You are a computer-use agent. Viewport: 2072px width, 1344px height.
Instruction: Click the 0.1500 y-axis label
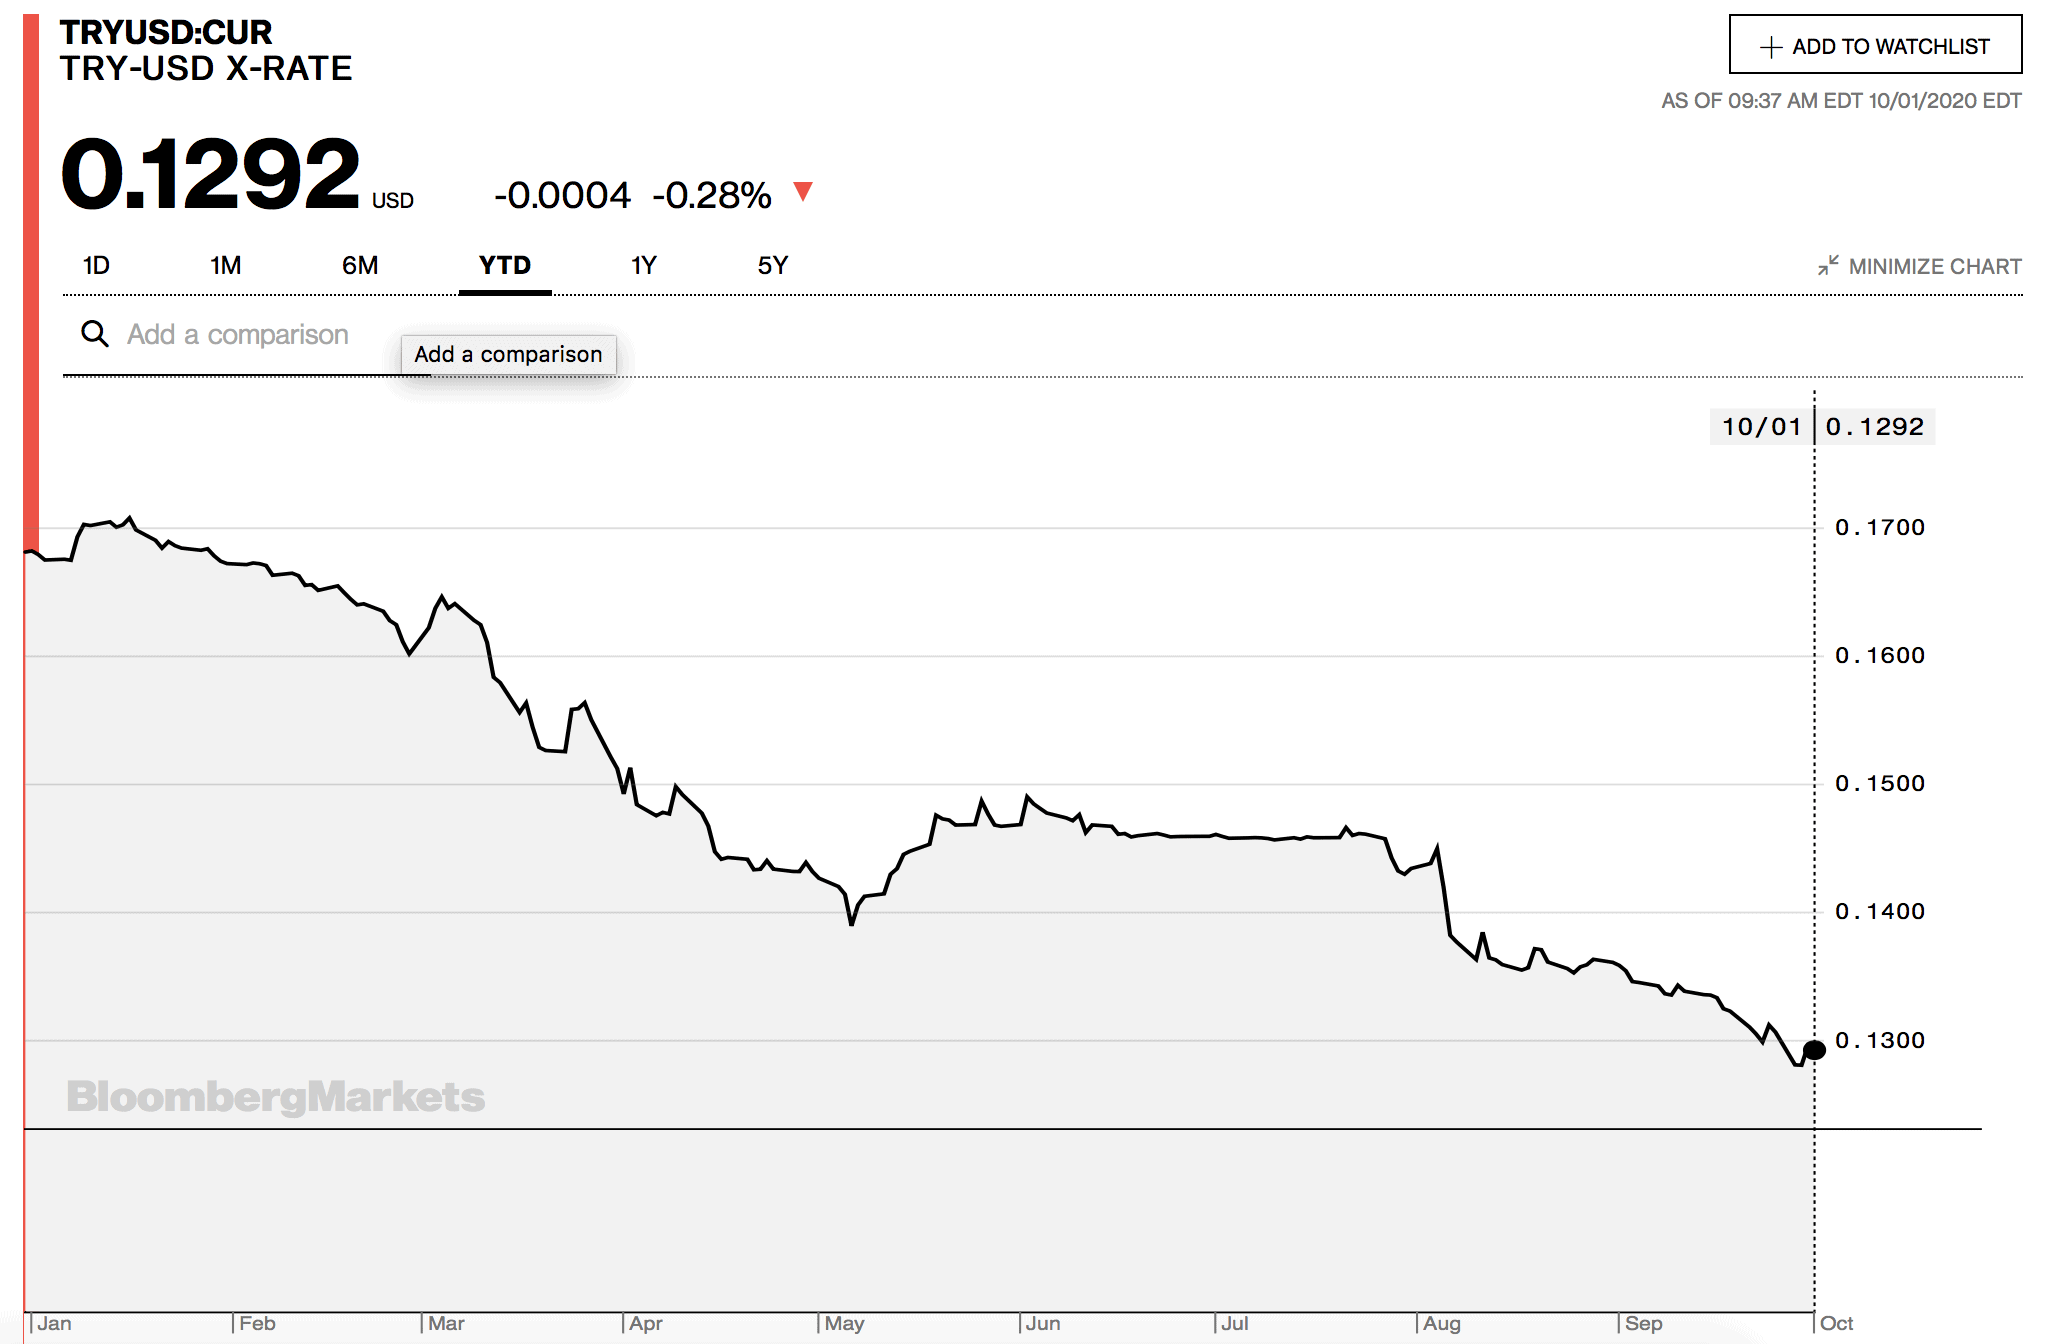tap(1880, 783)
